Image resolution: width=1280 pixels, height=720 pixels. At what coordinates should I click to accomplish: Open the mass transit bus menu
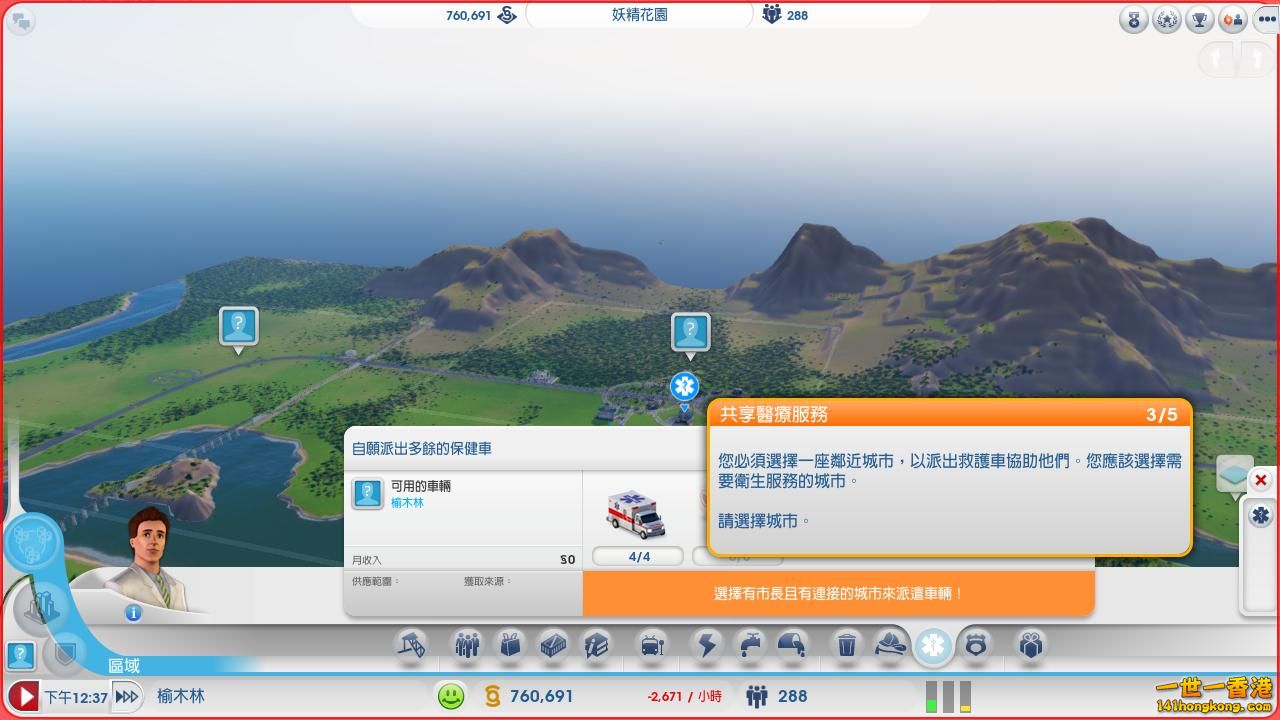click(652, 645)
